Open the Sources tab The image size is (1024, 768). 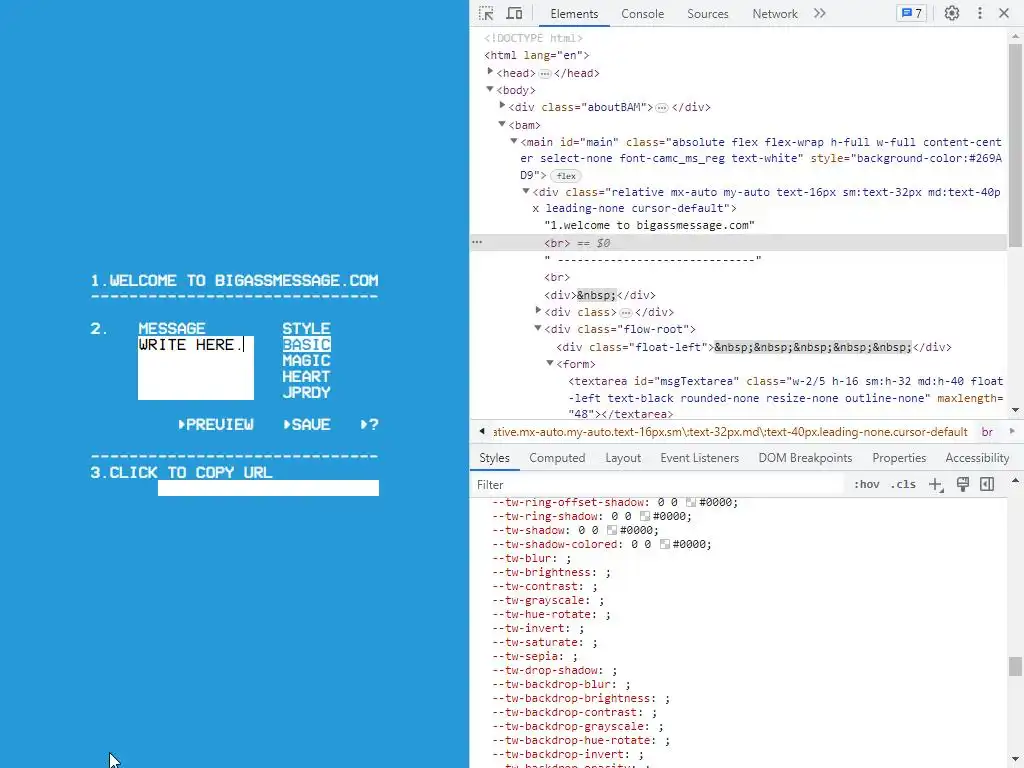pos(707,14)
